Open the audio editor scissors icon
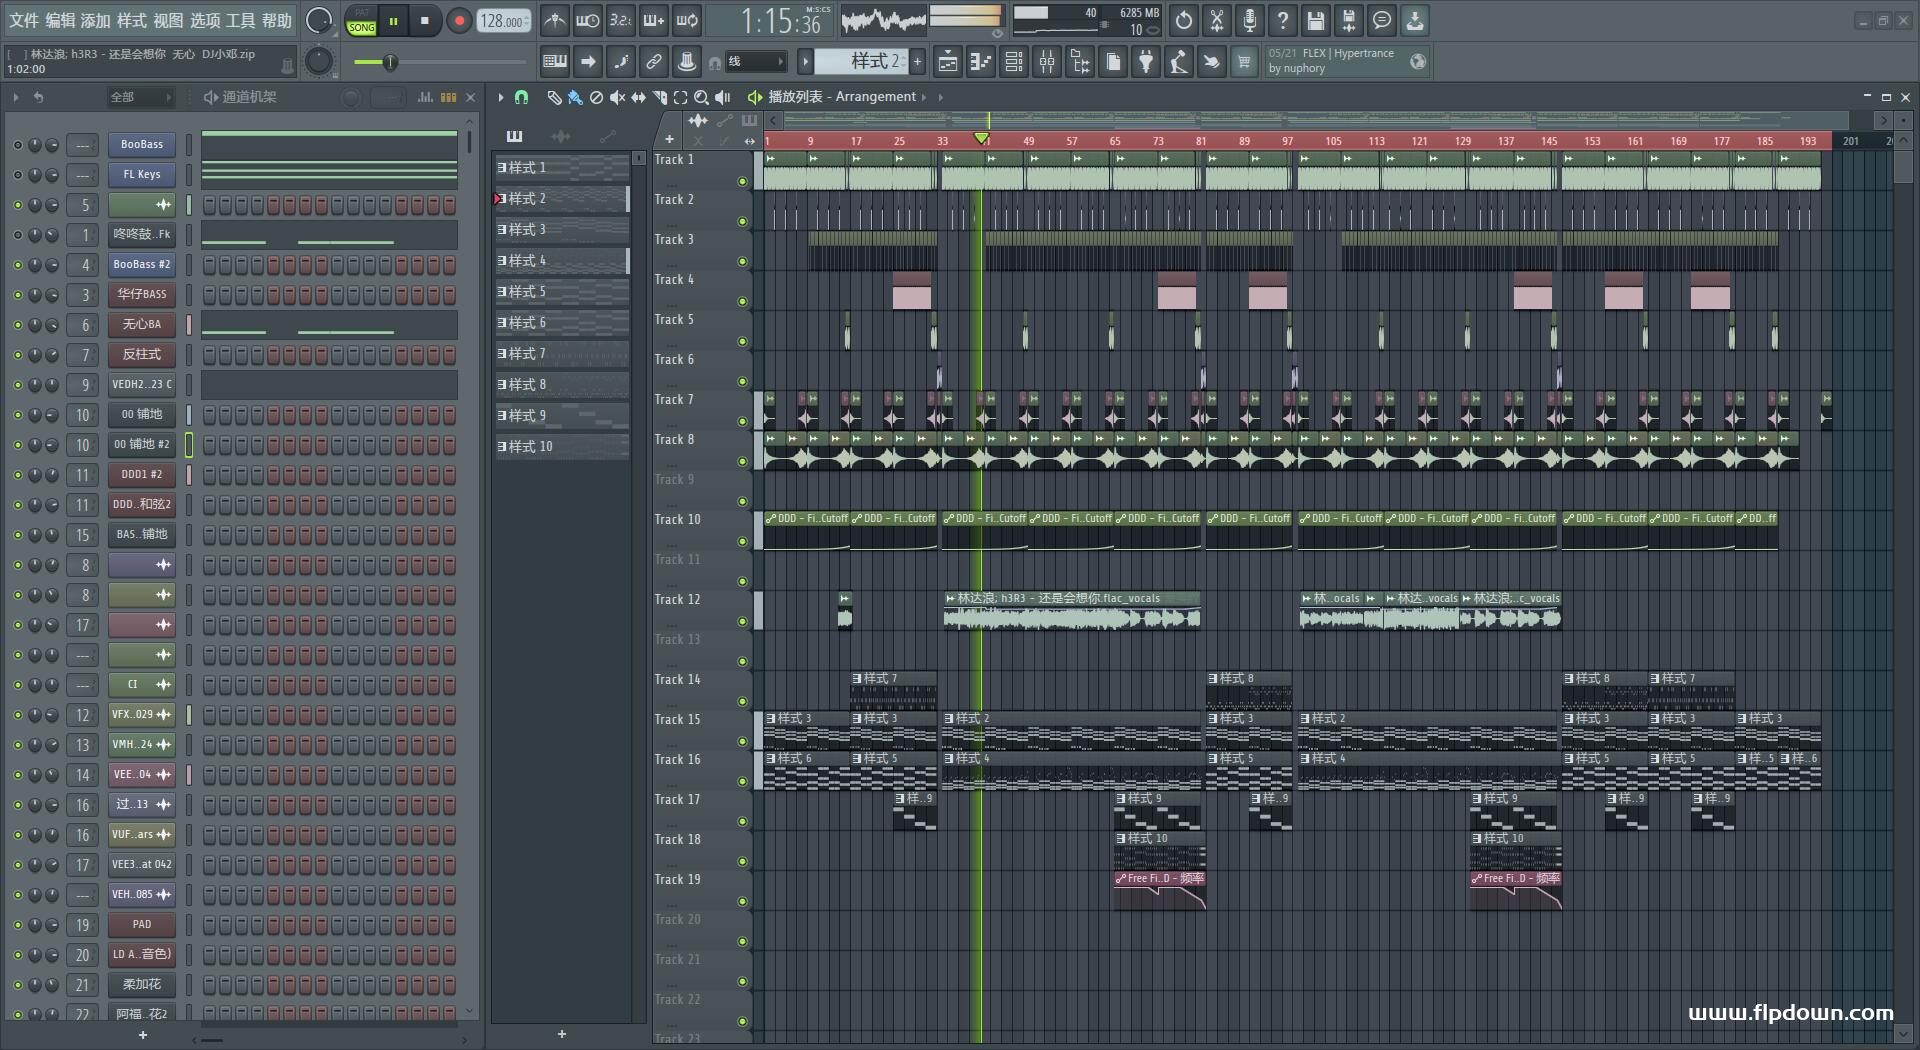Viewport: 1920px width, 1050px height. tap(1217, 20)
